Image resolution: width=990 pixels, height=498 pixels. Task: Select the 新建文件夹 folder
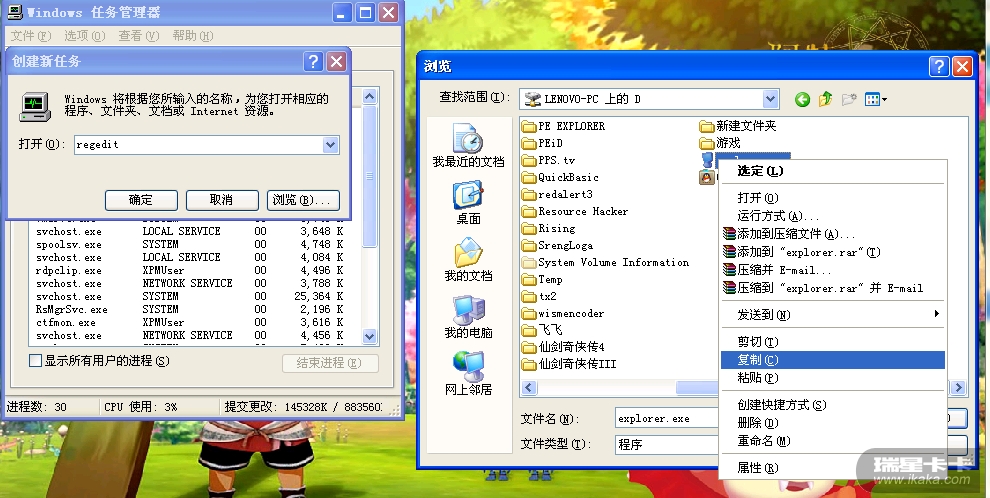(x=738, y=126)
